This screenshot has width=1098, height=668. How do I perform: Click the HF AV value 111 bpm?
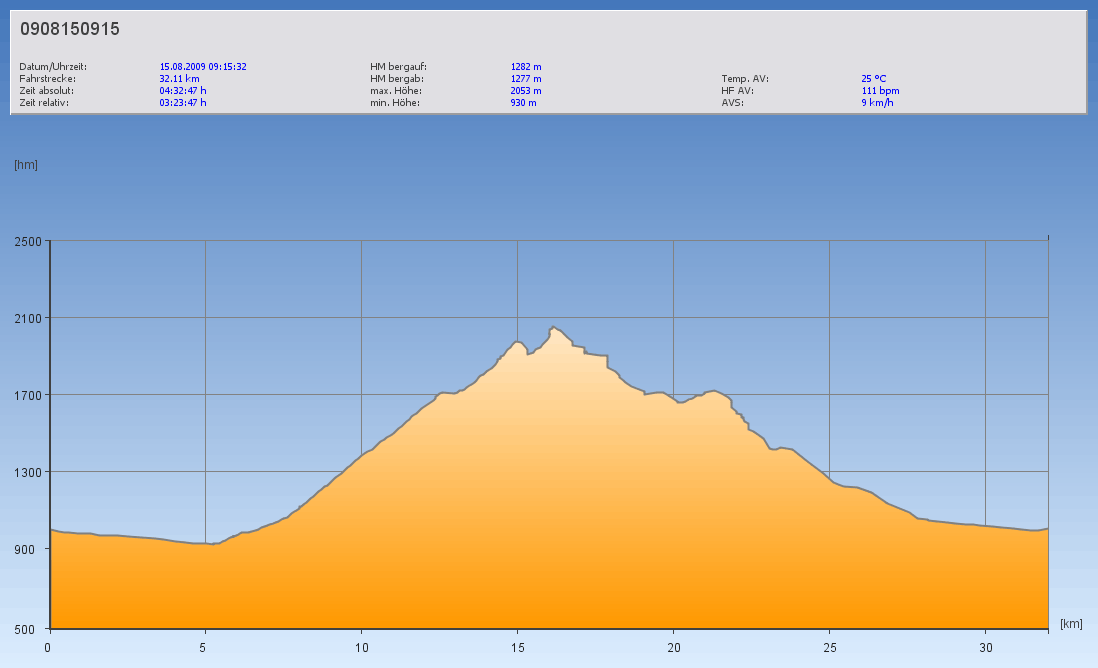(880, 90)
